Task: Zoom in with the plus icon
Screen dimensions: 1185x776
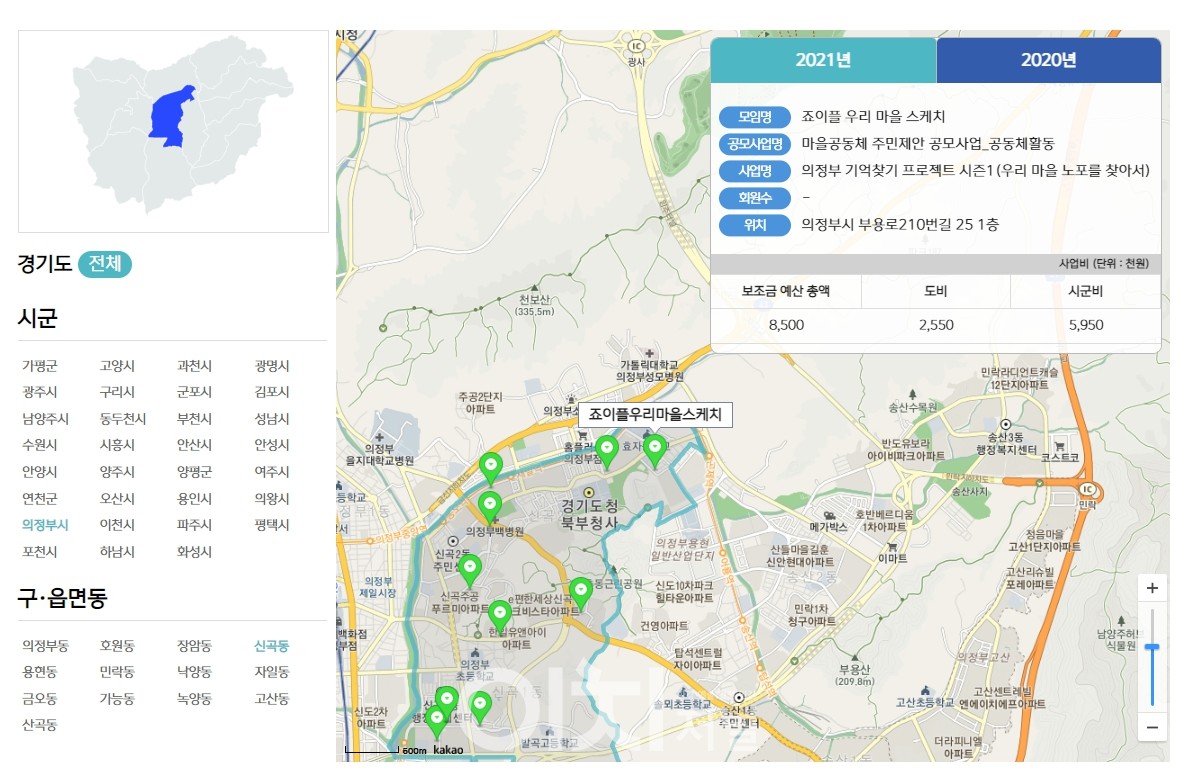Action: 1153,587
